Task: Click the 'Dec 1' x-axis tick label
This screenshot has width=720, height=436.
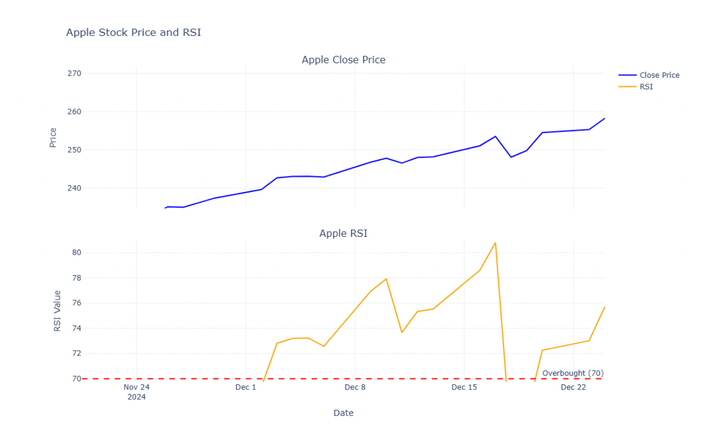Action: pyautogui.click(x=246, y=387)
